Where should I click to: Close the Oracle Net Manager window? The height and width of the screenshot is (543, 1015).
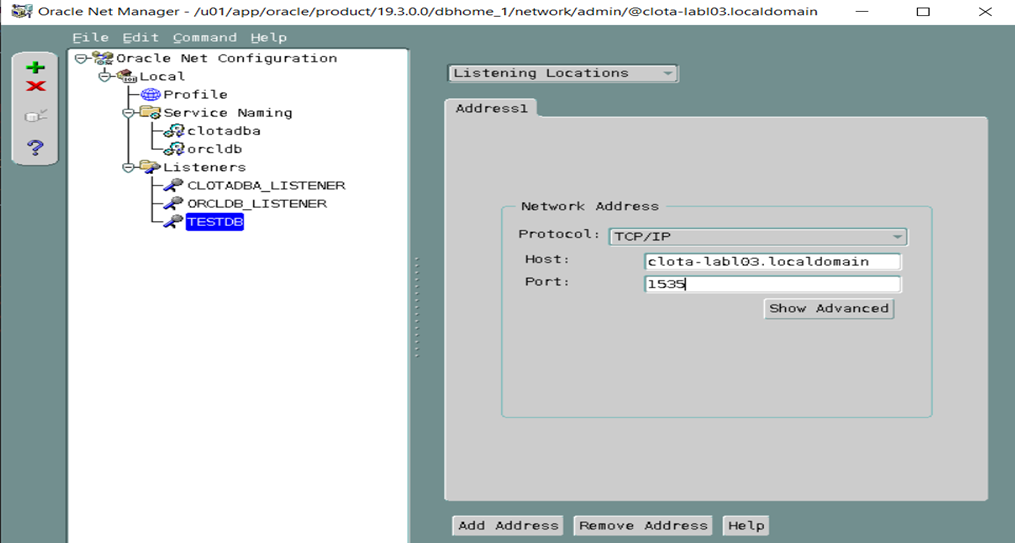pos(985,12)
